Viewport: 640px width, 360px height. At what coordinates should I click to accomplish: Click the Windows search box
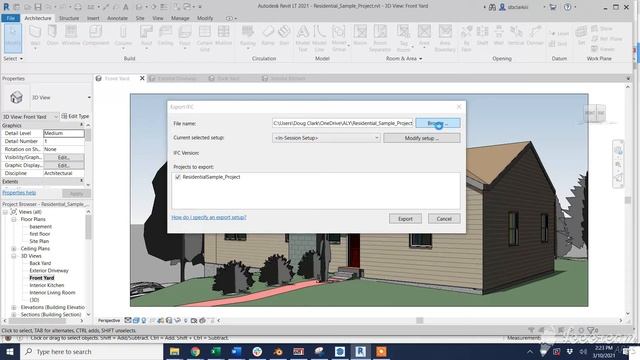(x=91, y=351)
